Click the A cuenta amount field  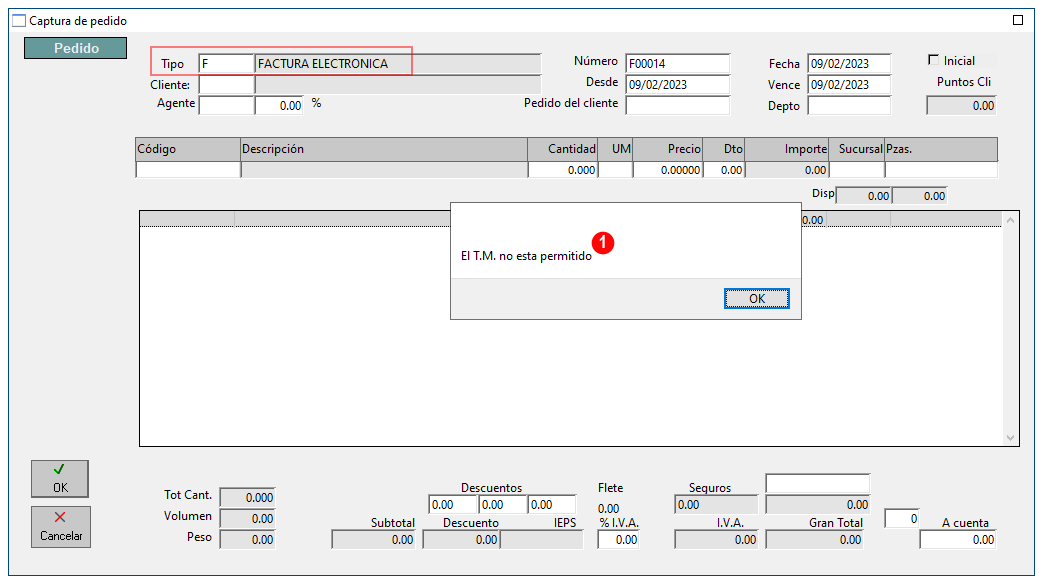point(958,539)
